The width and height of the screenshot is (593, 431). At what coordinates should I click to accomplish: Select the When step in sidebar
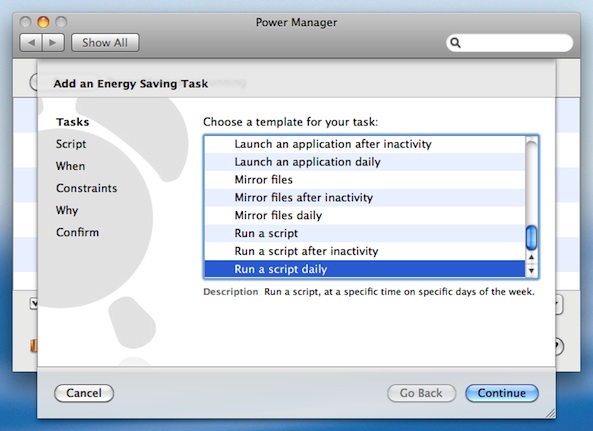point(70,166)
